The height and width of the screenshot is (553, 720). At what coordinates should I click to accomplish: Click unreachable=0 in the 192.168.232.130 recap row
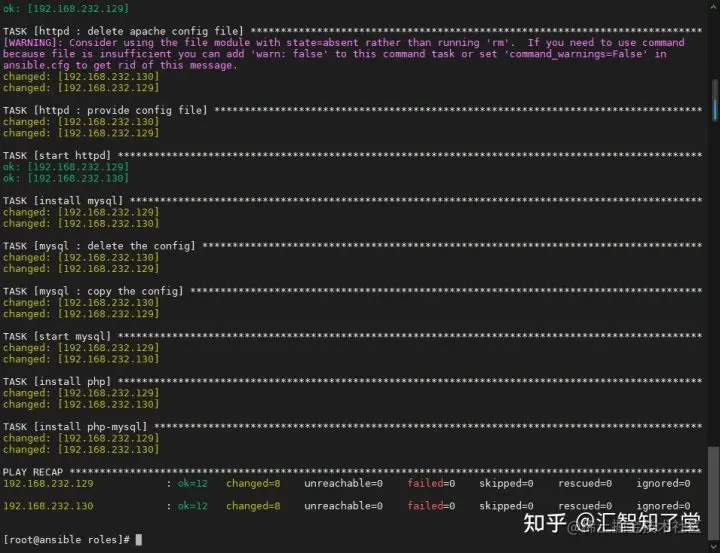click(343, 506)
